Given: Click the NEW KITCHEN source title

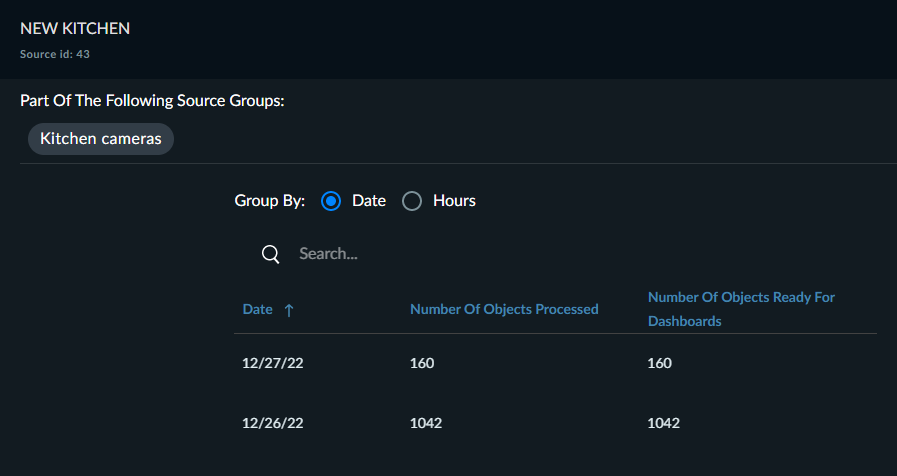Looking at the screenshot, I should click(x=75, y=29).
